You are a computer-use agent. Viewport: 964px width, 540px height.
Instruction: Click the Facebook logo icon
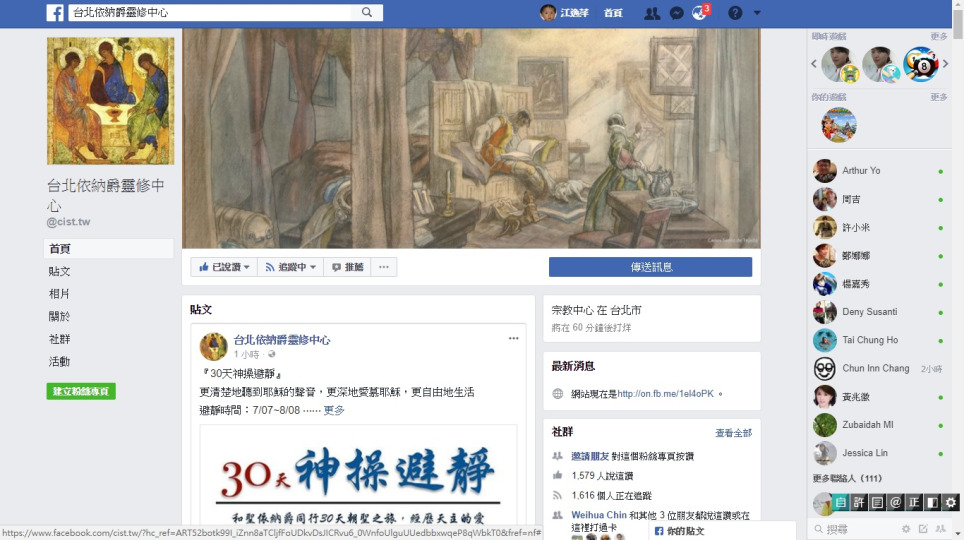click(55, 13)
